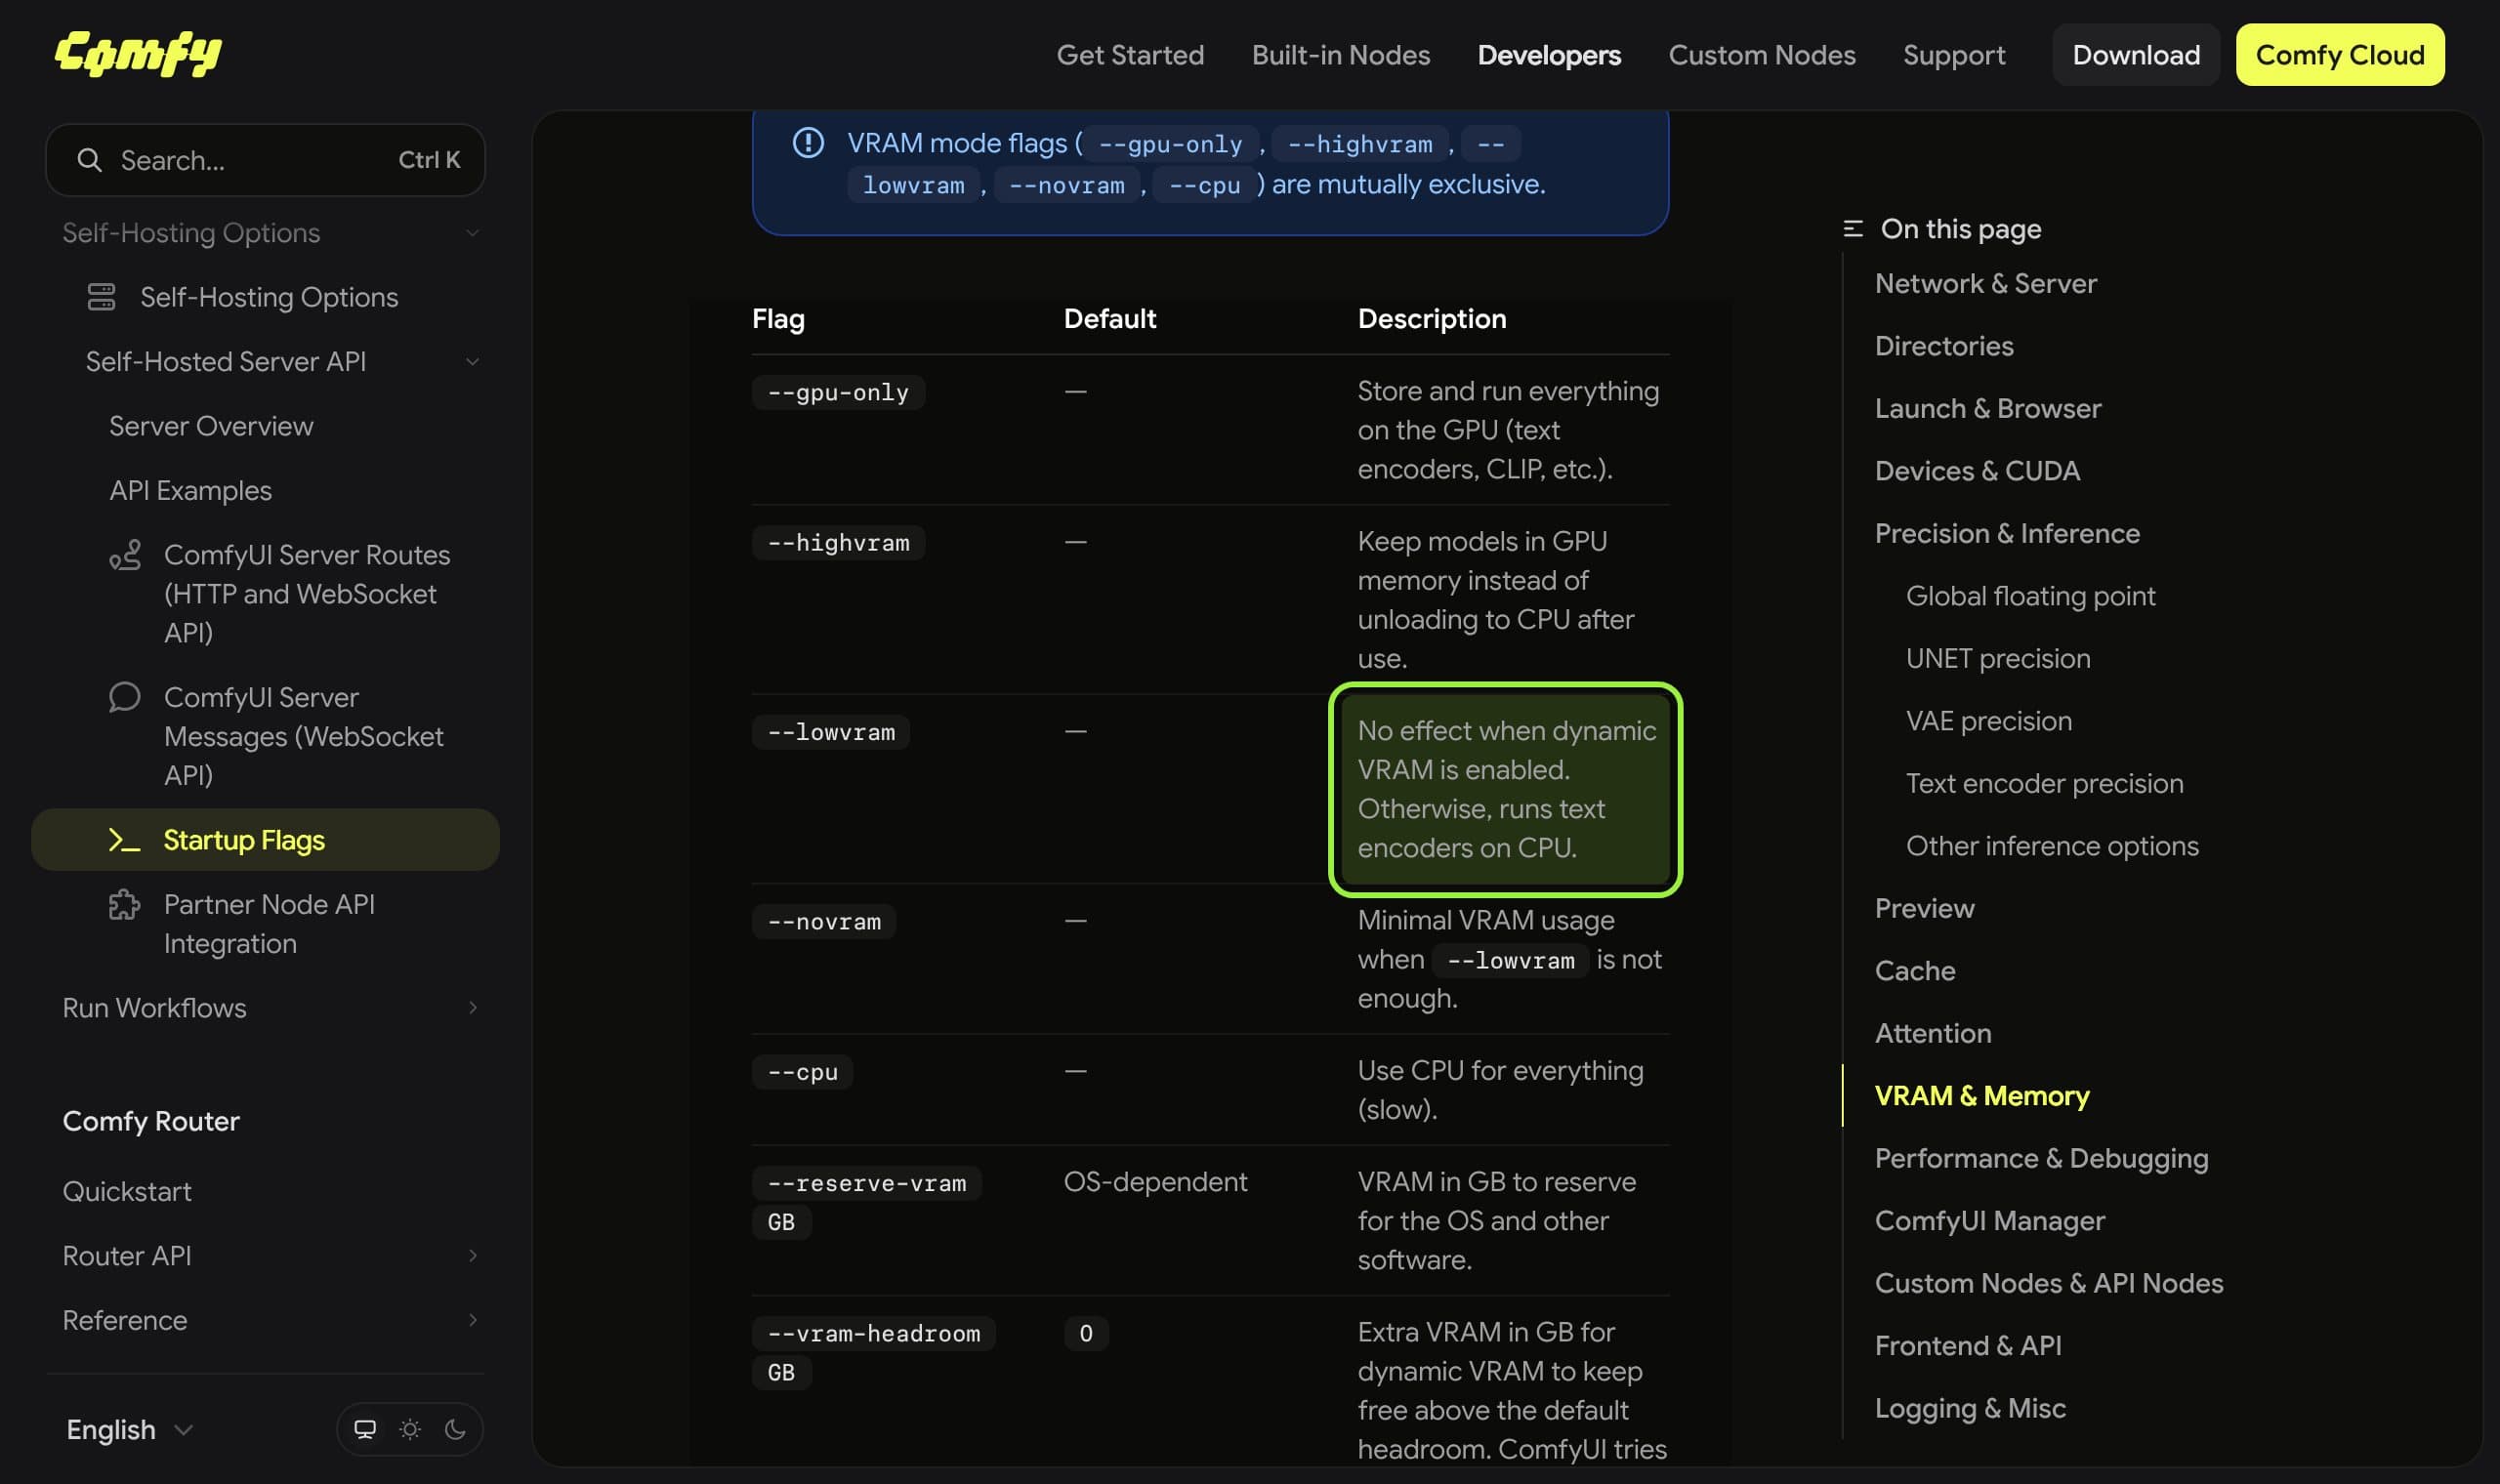
Task: Switch to system theme mode
Action: (x=365, y=1429)
